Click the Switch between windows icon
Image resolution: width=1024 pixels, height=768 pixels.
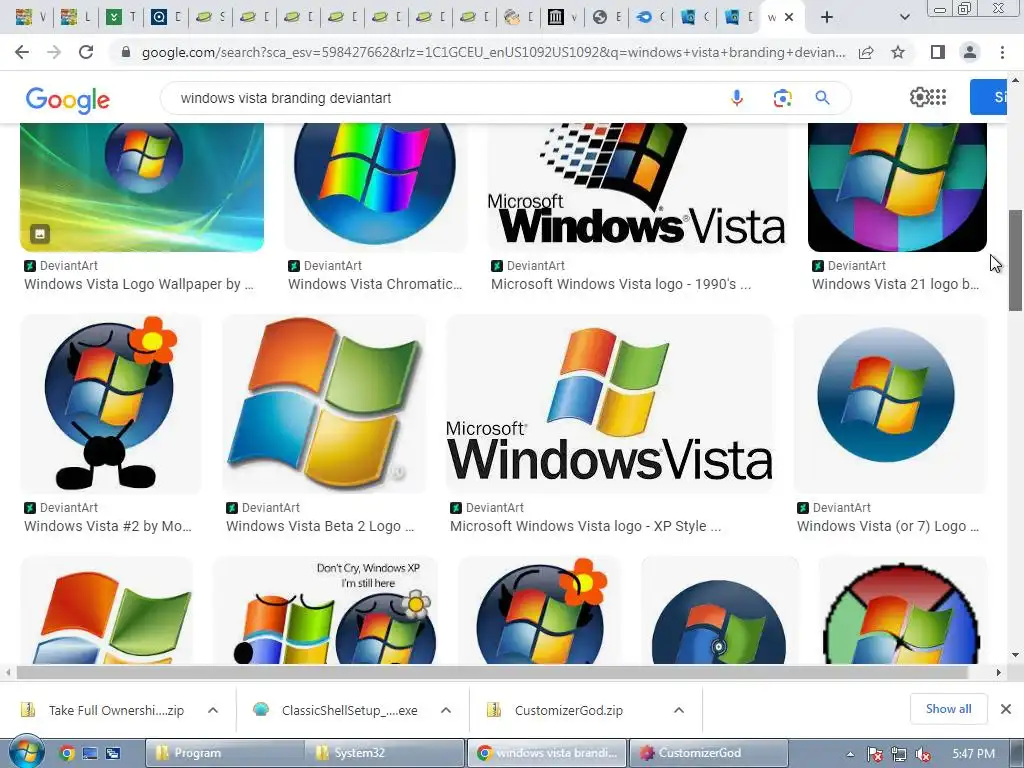pyautogui.click(x=113, y=753)
